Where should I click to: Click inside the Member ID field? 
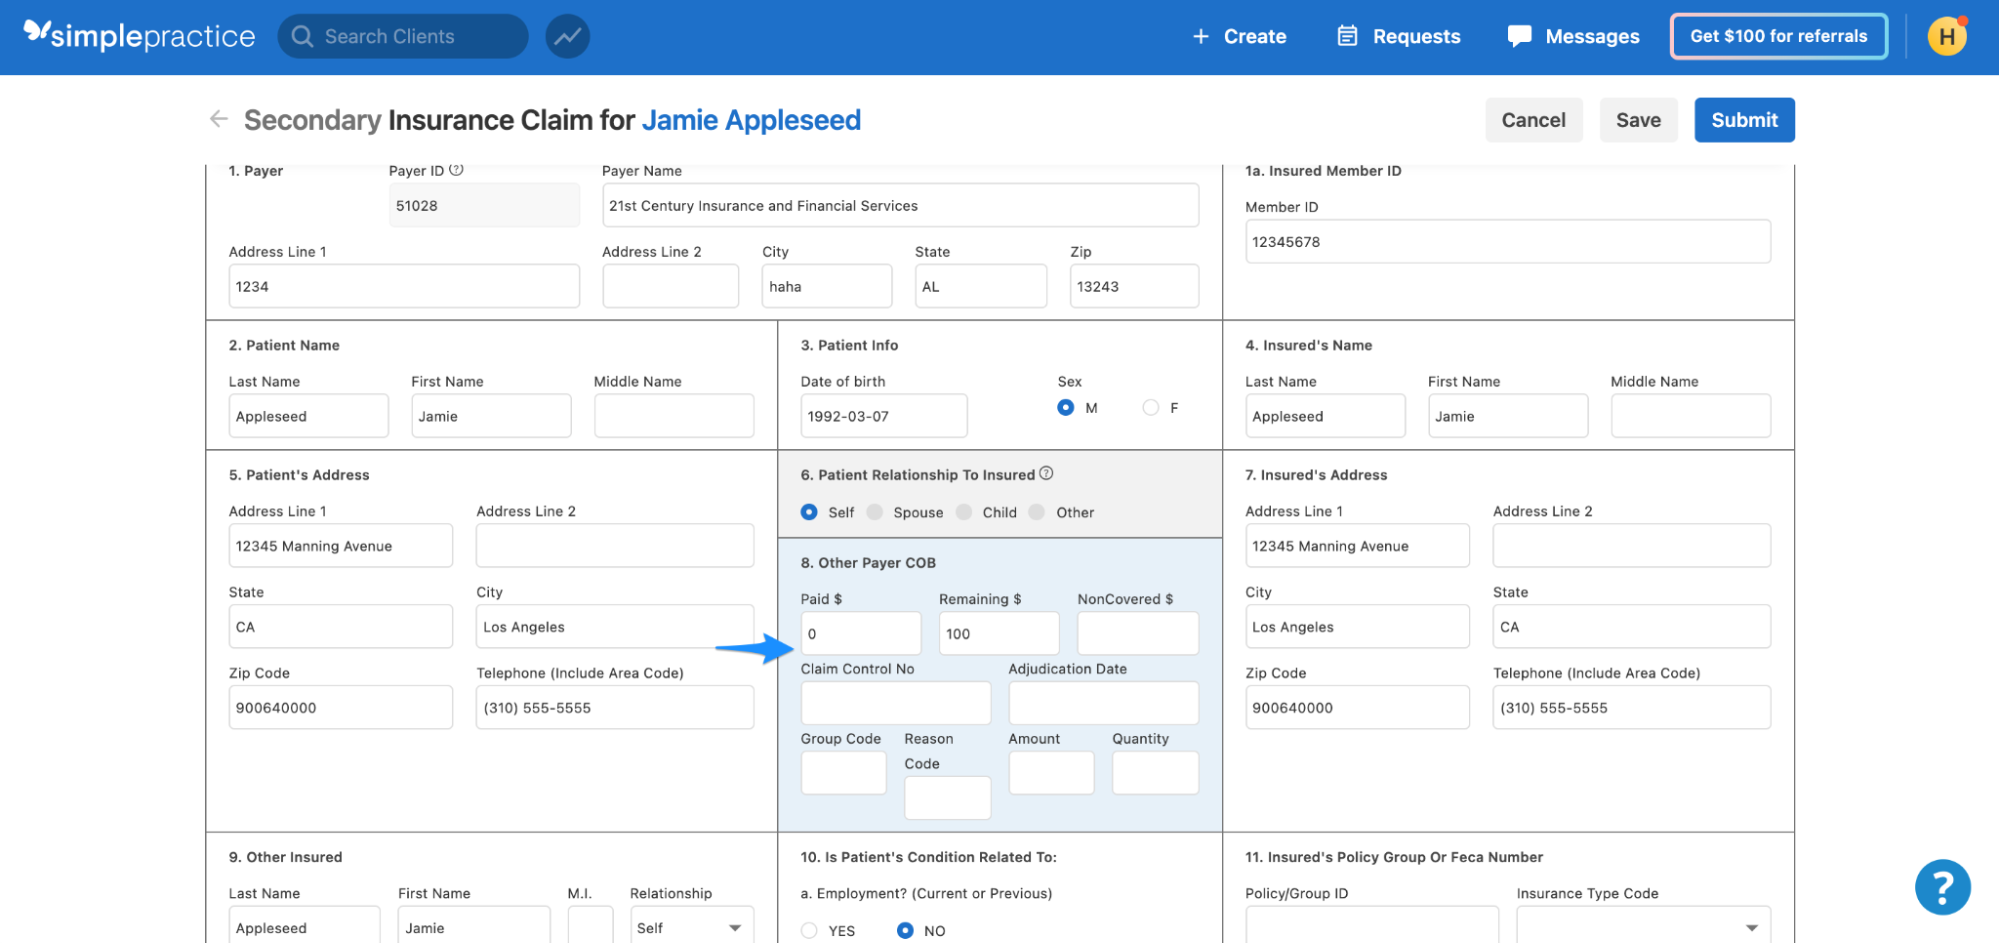pyautogui.click(x=1507, y=241)
